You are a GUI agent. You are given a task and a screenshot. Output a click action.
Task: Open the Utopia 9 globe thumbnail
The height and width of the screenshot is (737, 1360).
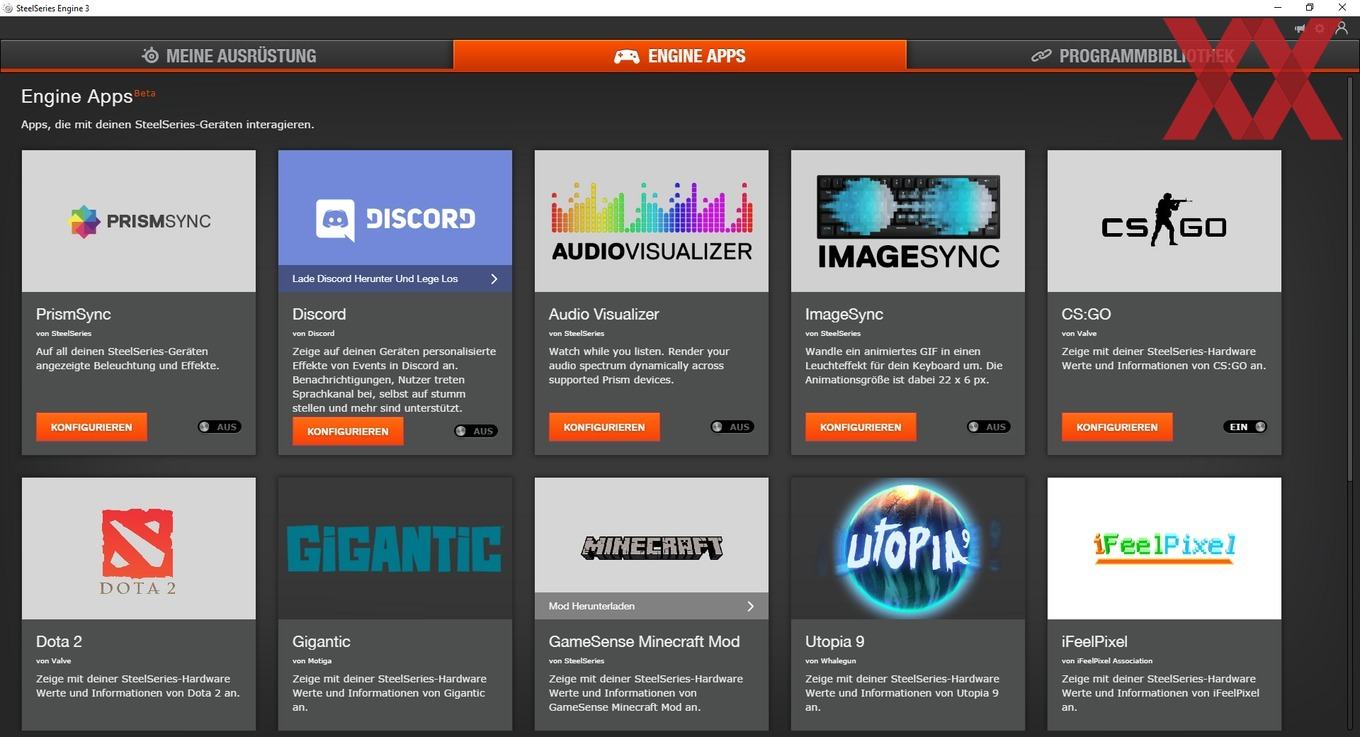click(x=908, y=548)
